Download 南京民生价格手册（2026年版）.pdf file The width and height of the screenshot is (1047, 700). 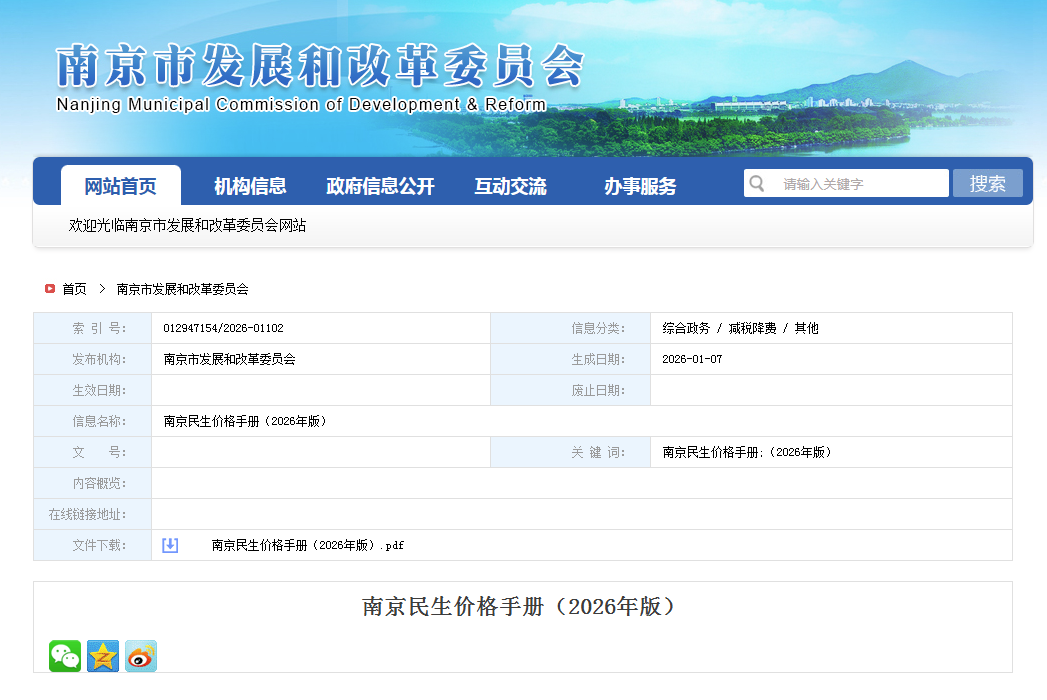point(307,545)
